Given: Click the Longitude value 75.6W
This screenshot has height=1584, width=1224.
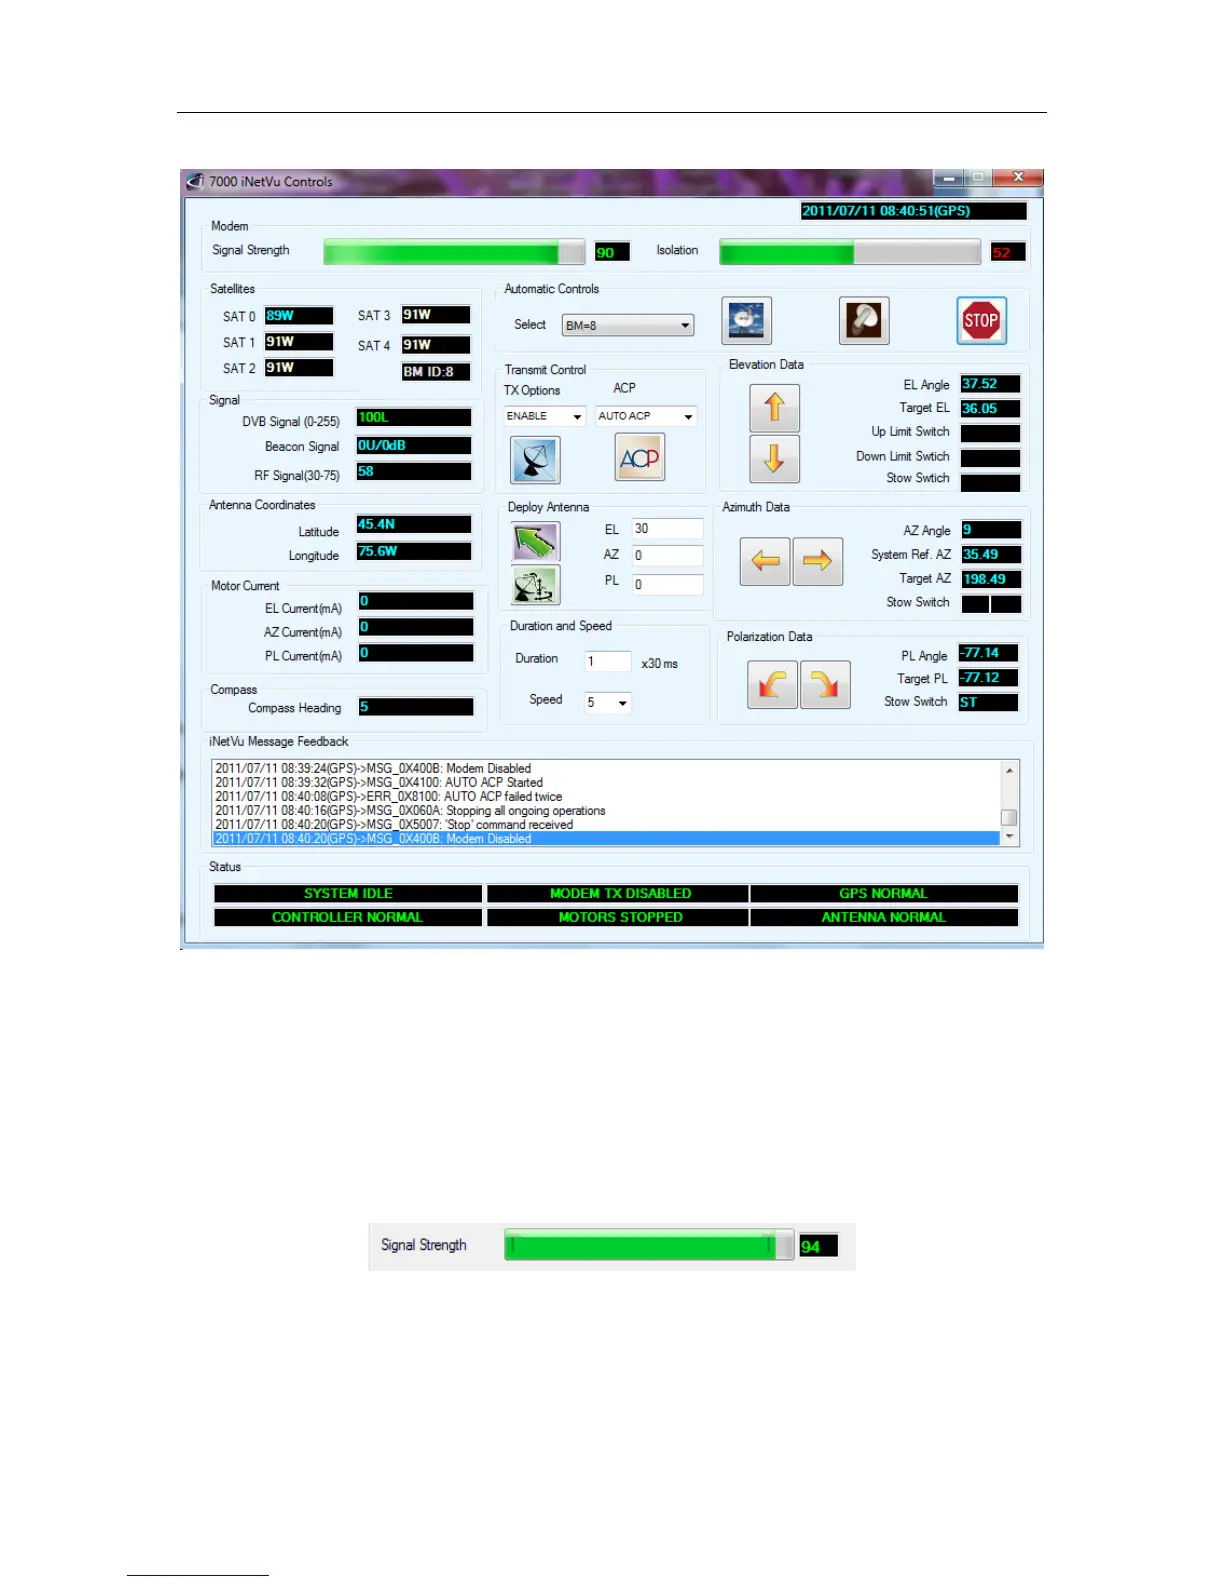Looking at the screenshot, I should click(414, 552).
